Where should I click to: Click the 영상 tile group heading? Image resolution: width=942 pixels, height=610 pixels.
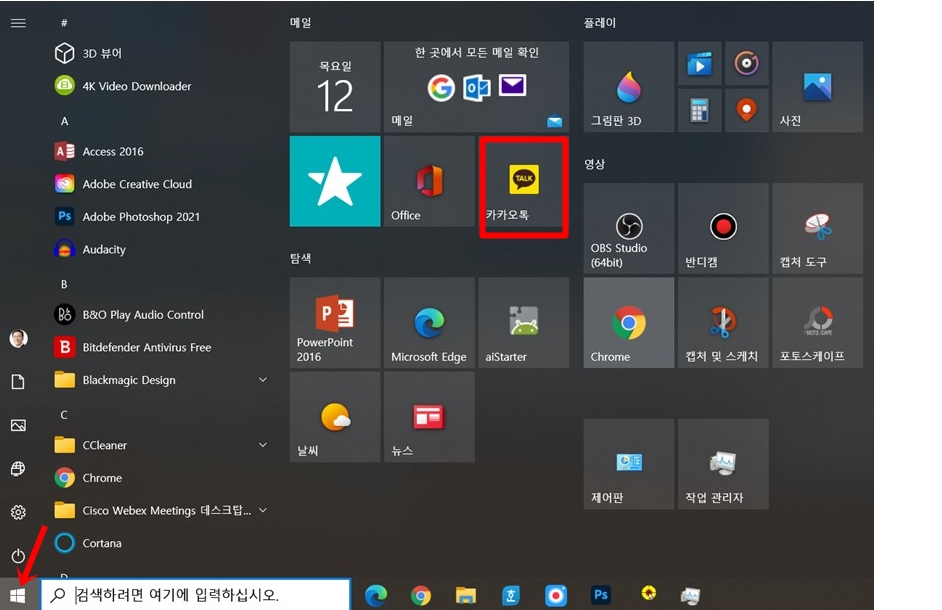click(594, 164)
